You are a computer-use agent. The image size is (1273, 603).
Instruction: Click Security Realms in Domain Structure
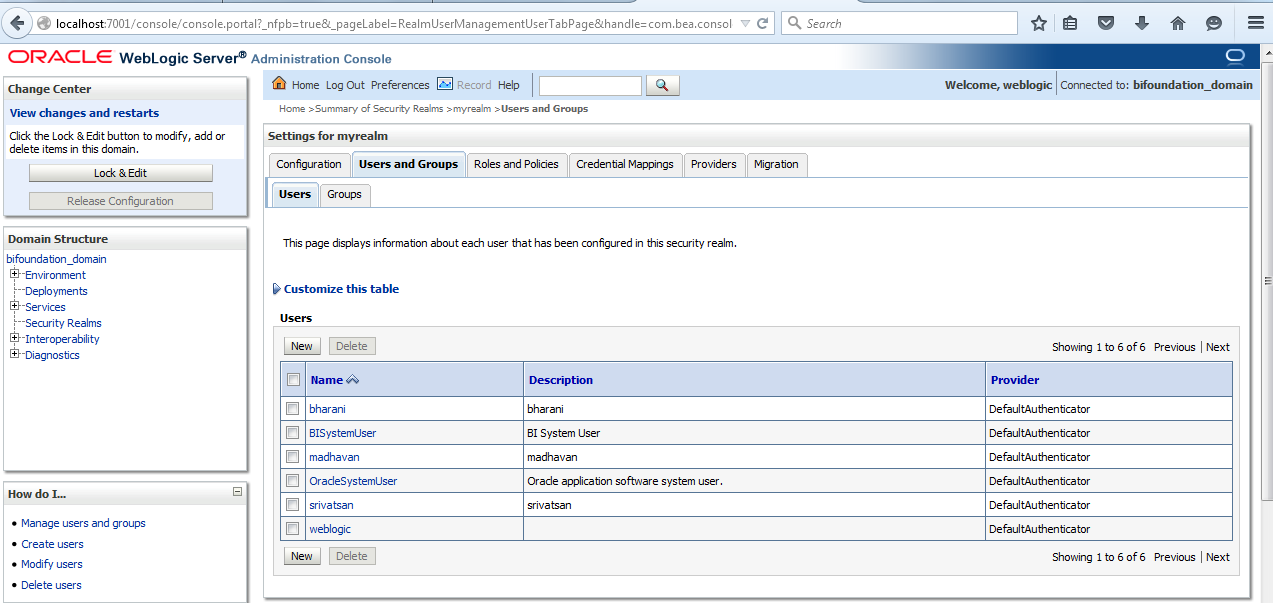(x=63, y=323)
